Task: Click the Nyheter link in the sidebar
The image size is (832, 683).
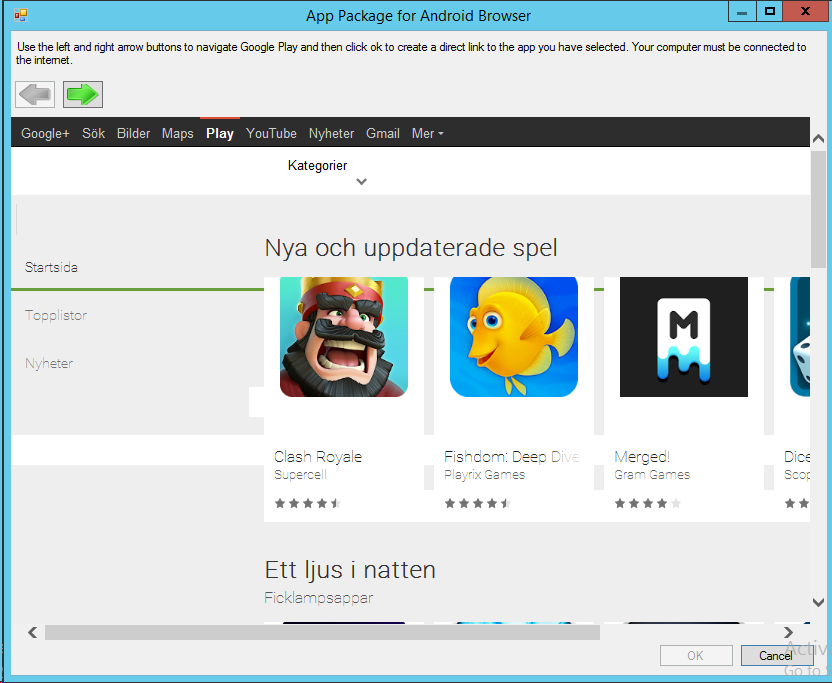Action: pyautogui.click(x=49, y=363)
